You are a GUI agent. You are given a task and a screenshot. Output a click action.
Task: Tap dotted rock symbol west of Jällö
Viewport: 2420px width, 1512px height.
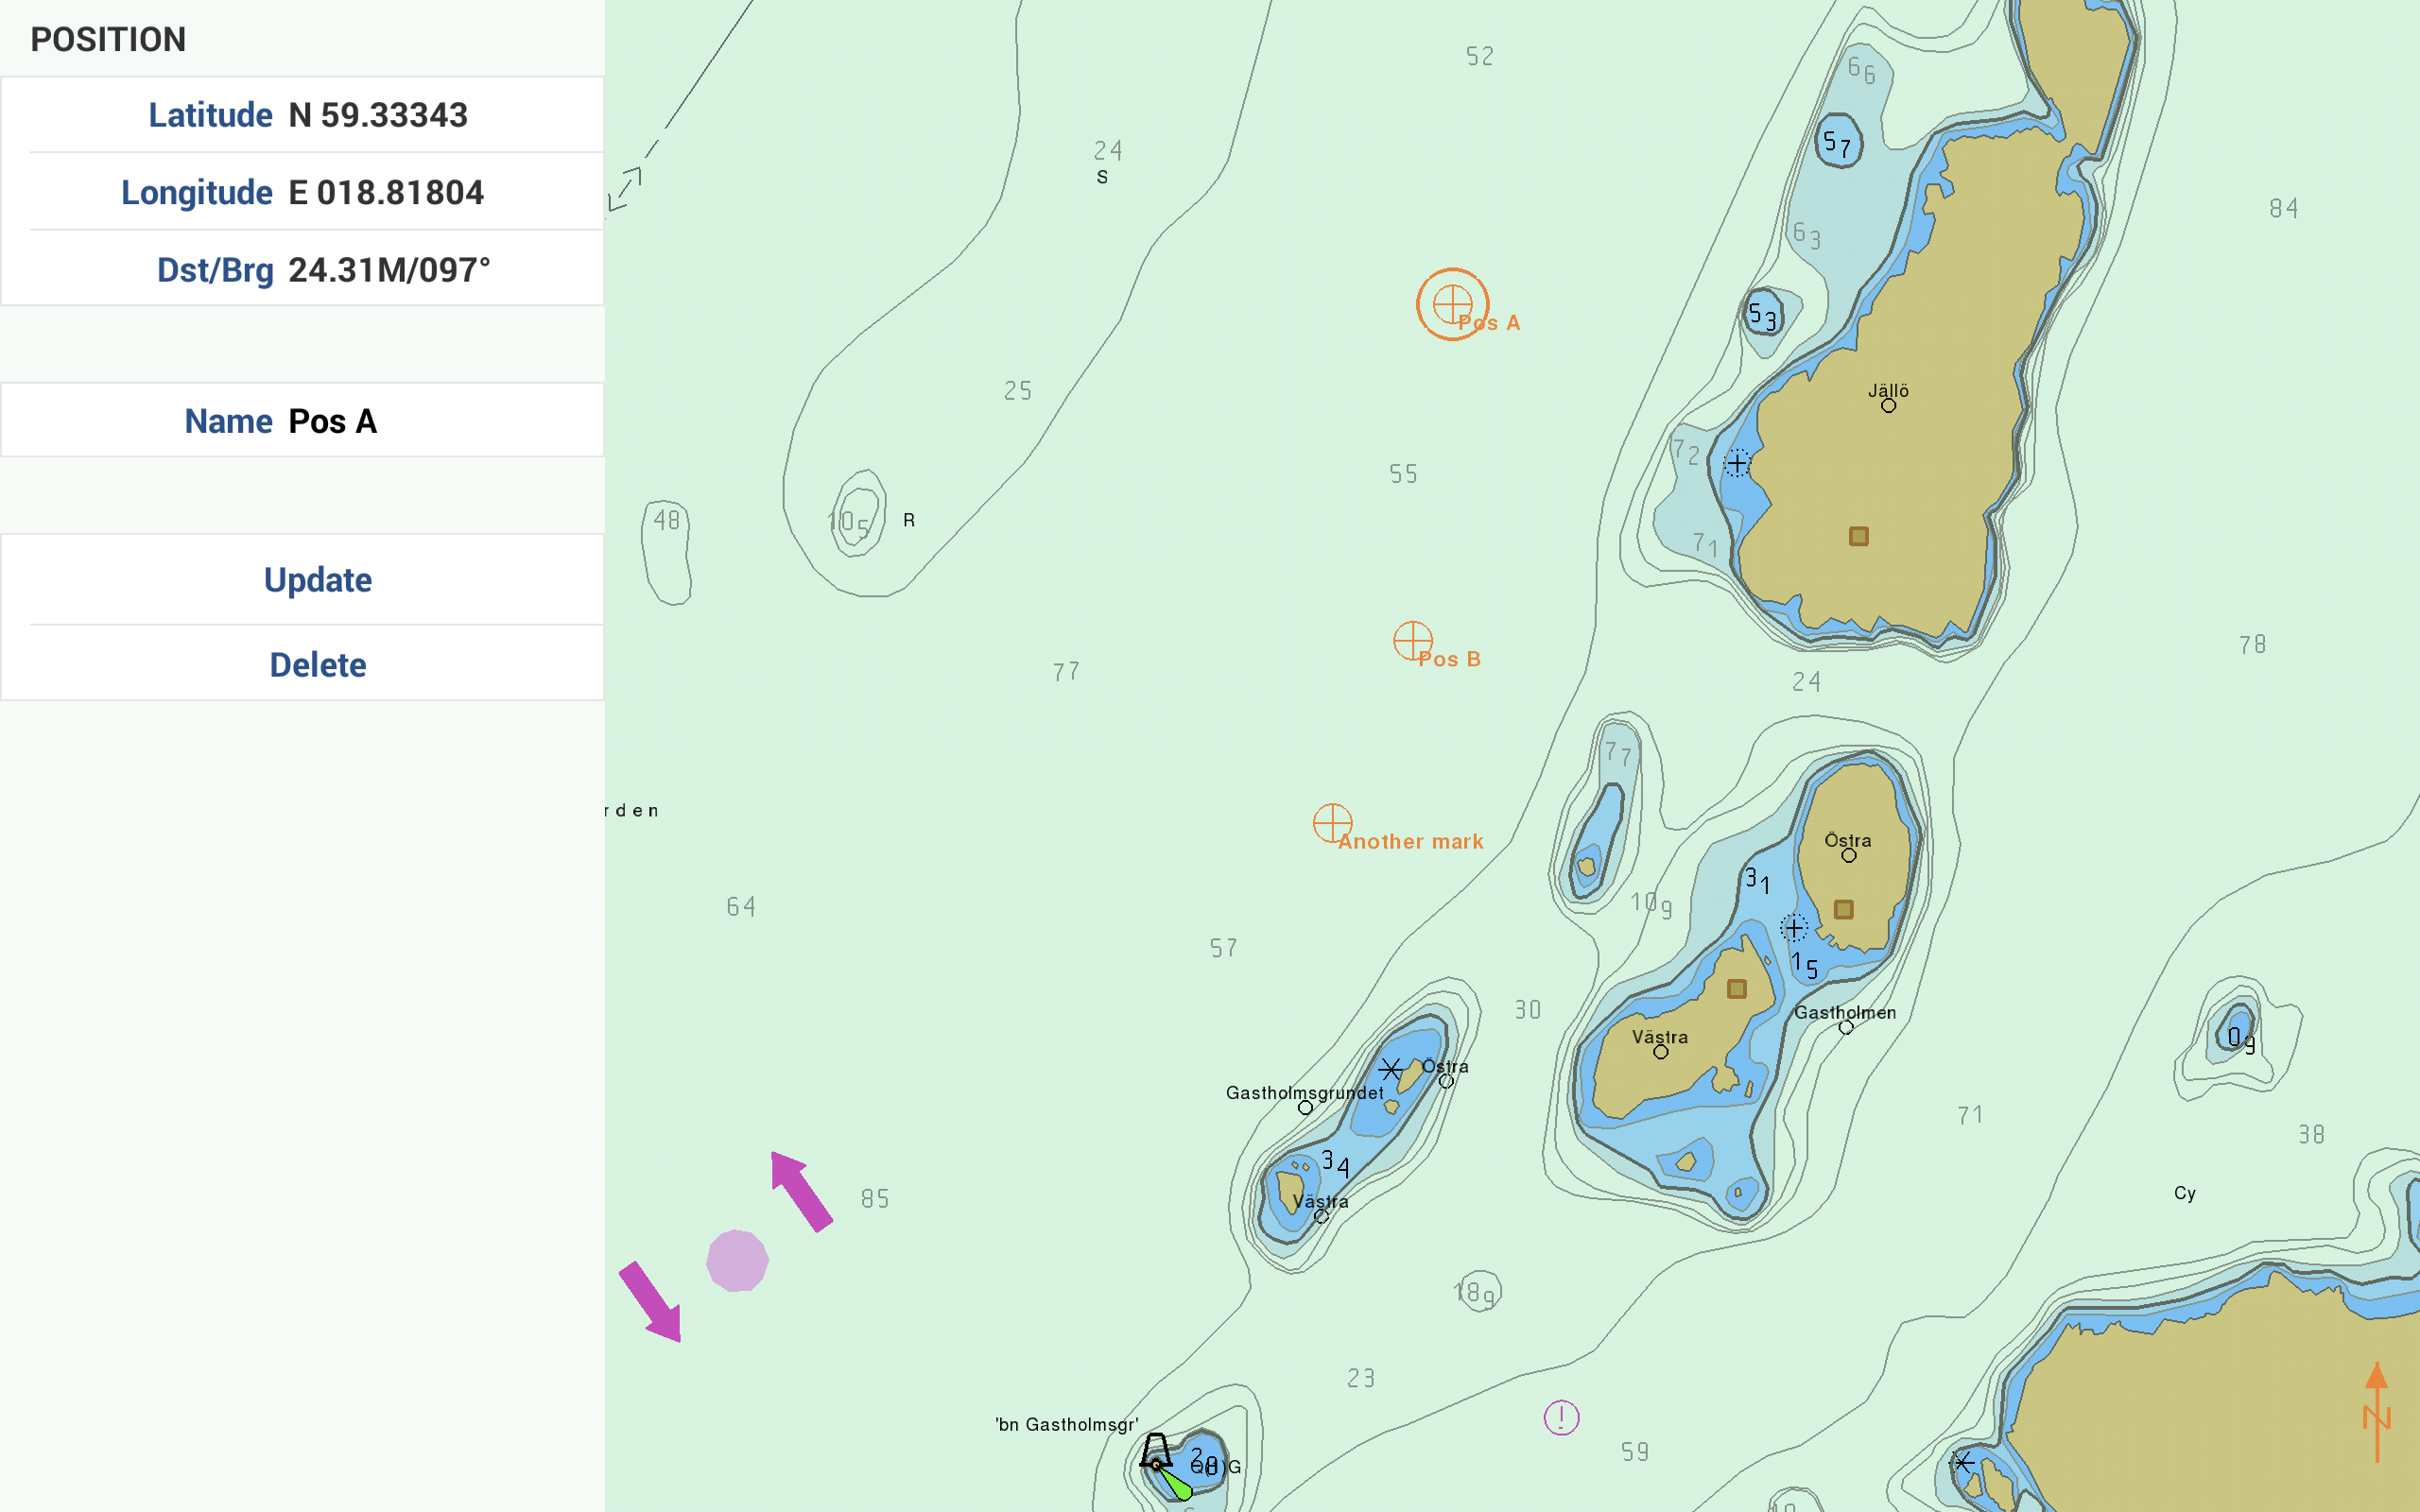click(x=1737, y=464)
